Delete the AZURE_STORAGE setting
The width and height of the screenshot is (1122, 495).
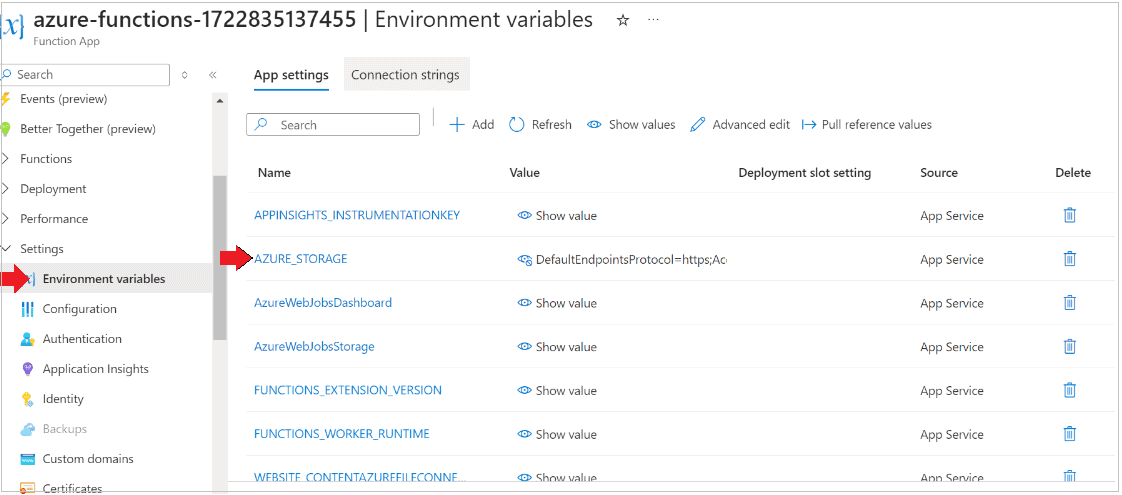click(1070, 259)
